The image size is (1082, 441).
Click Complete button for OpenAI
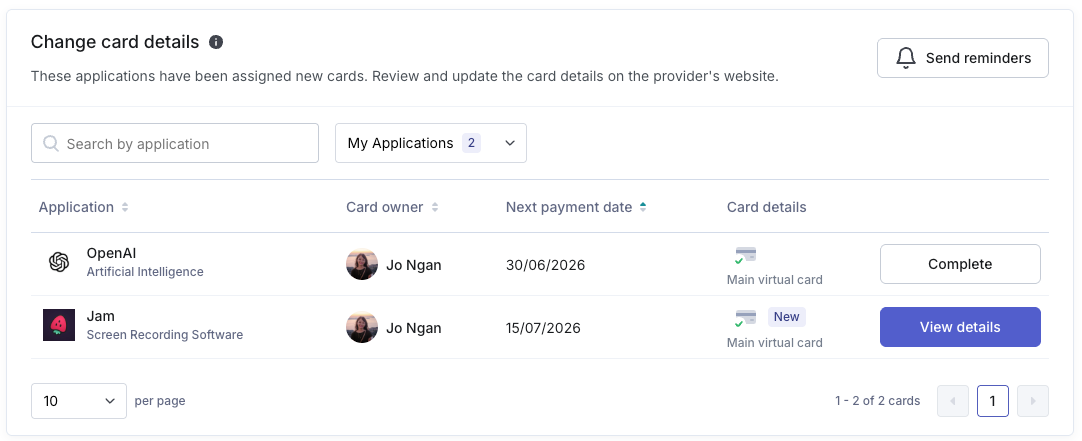[960, 264]
